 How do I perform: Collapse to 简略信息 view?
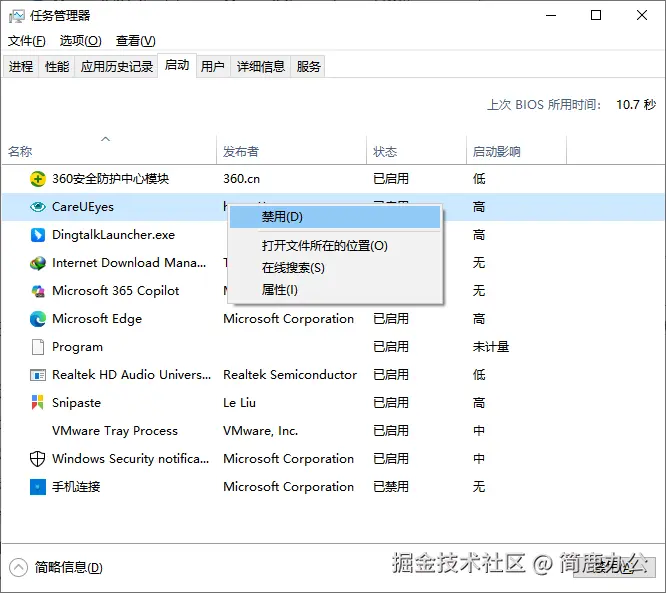tap(56, 568)
